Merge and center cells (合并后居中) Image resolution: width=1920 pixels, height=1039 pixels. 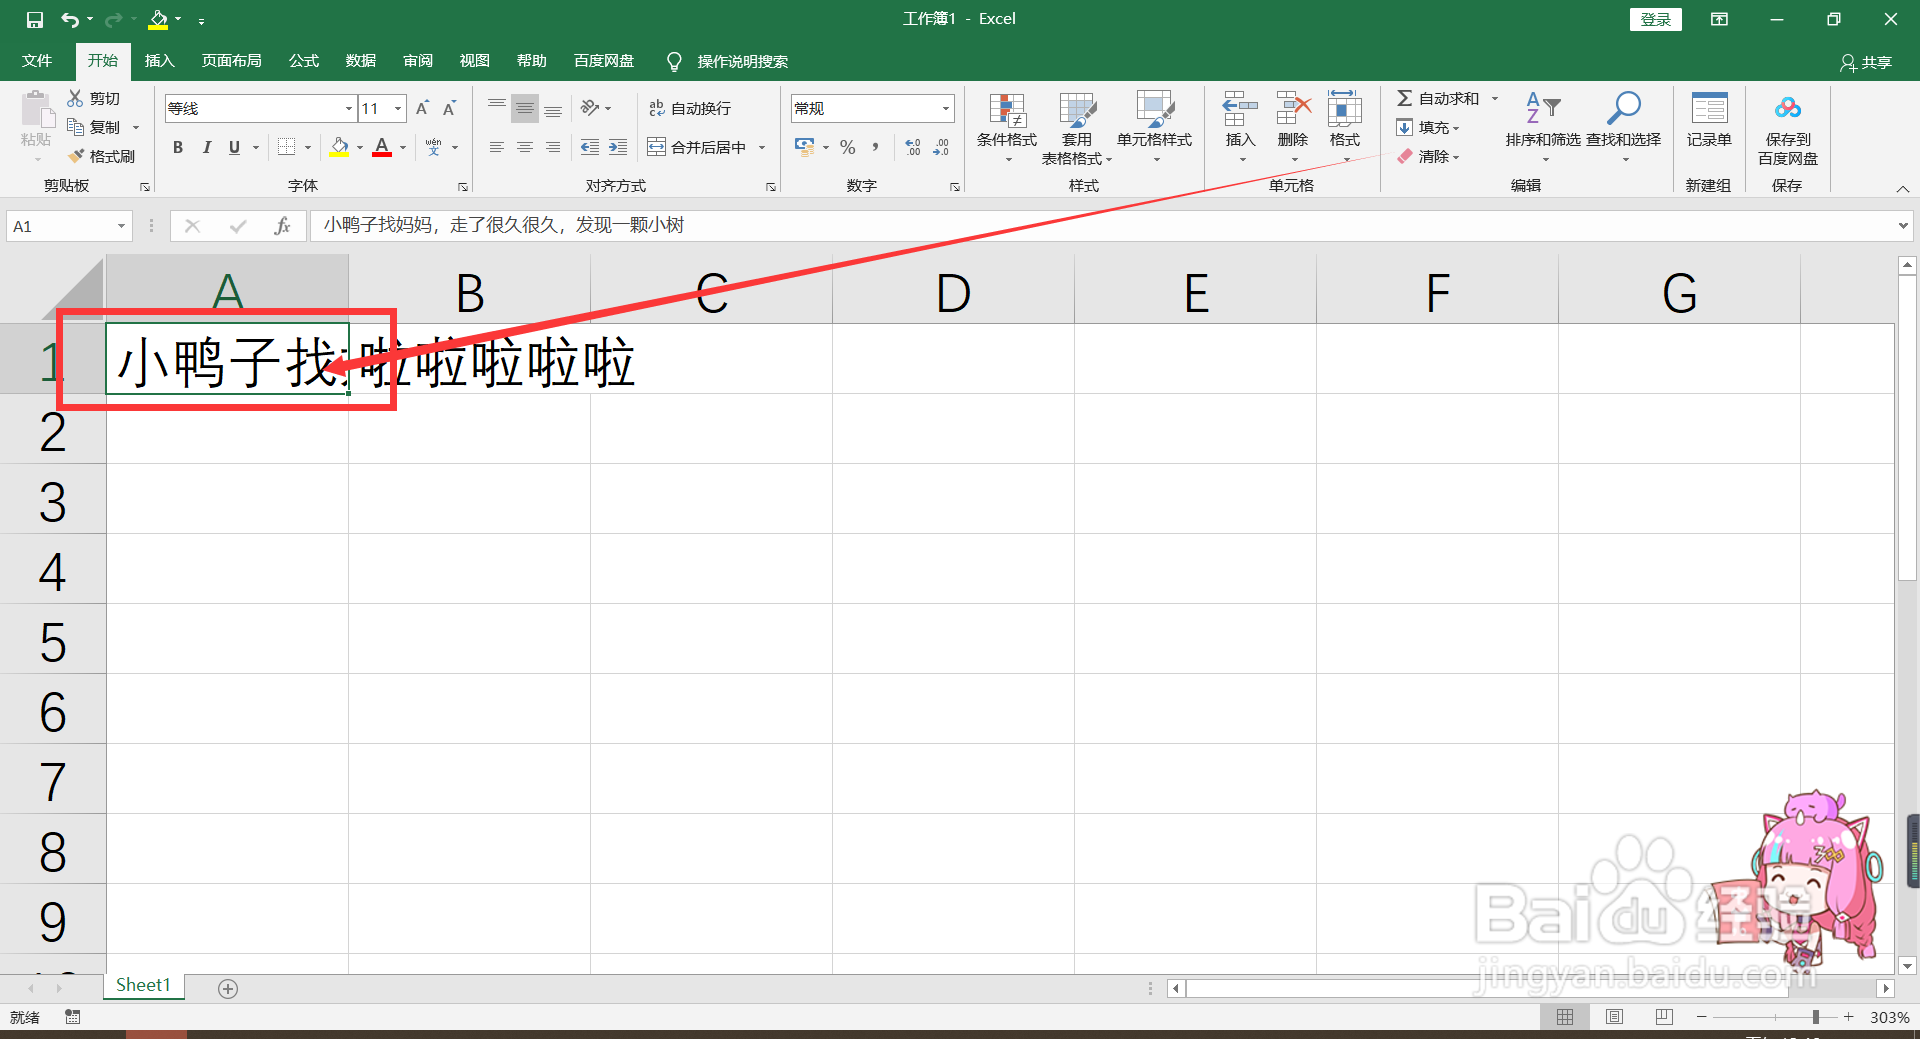(x=700, y=147)
